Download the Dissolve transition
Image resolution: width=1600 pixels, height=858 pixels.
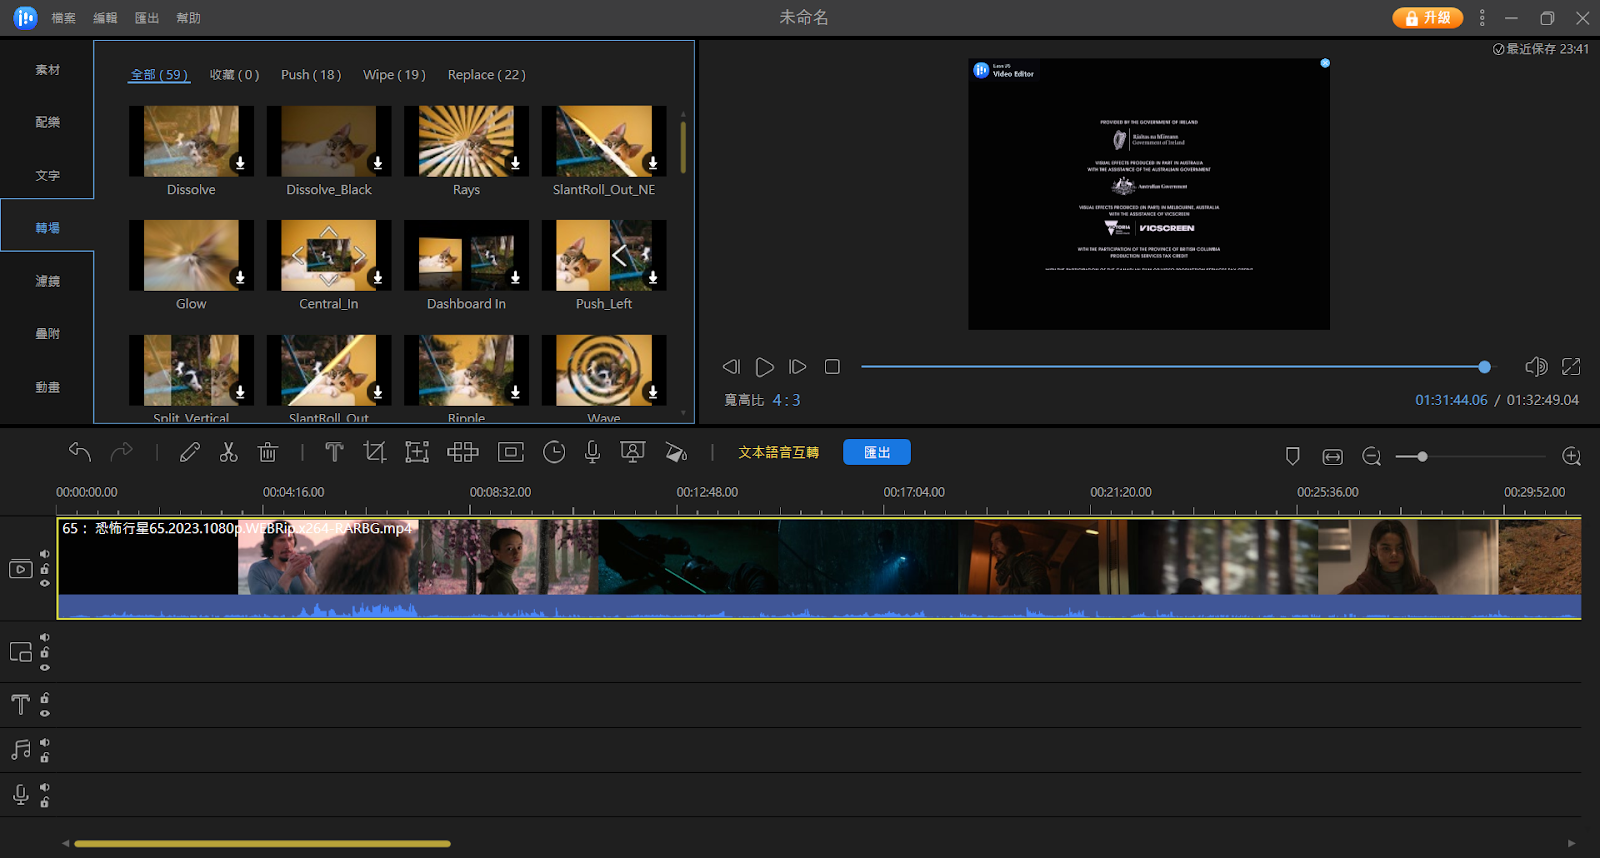tap(240, 163)
